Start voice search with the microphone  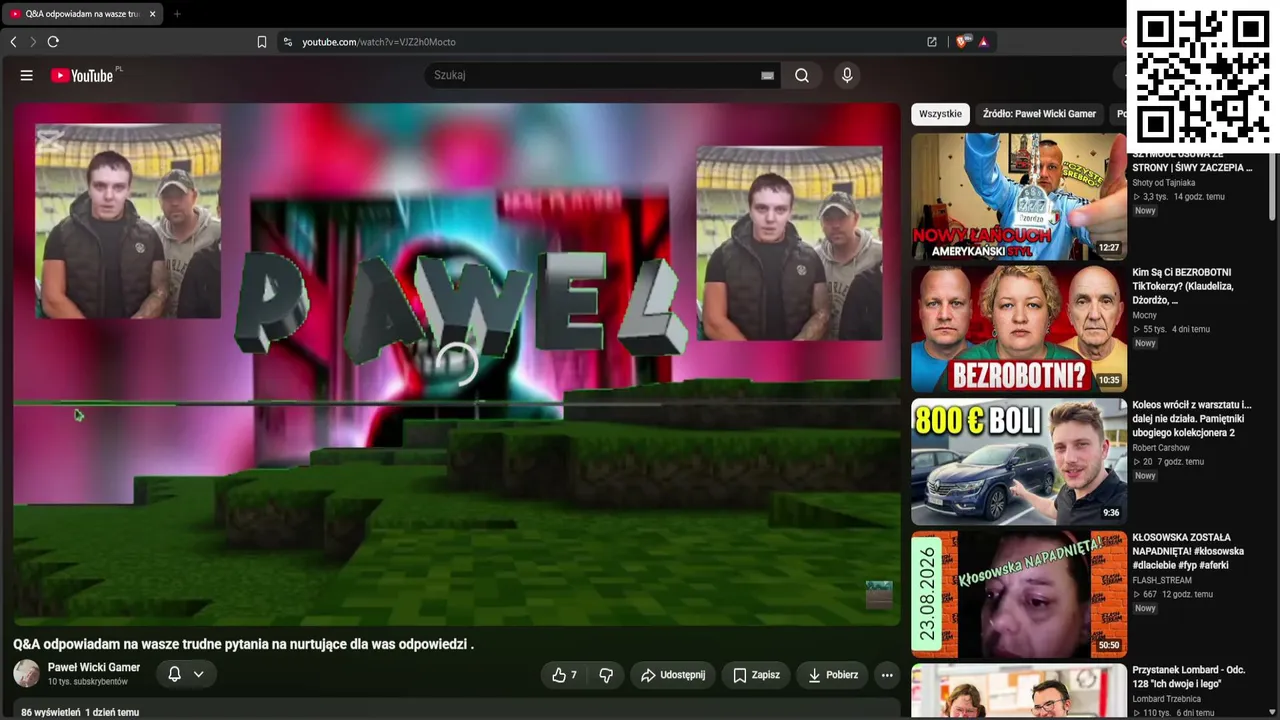click(x=847, y=75)
